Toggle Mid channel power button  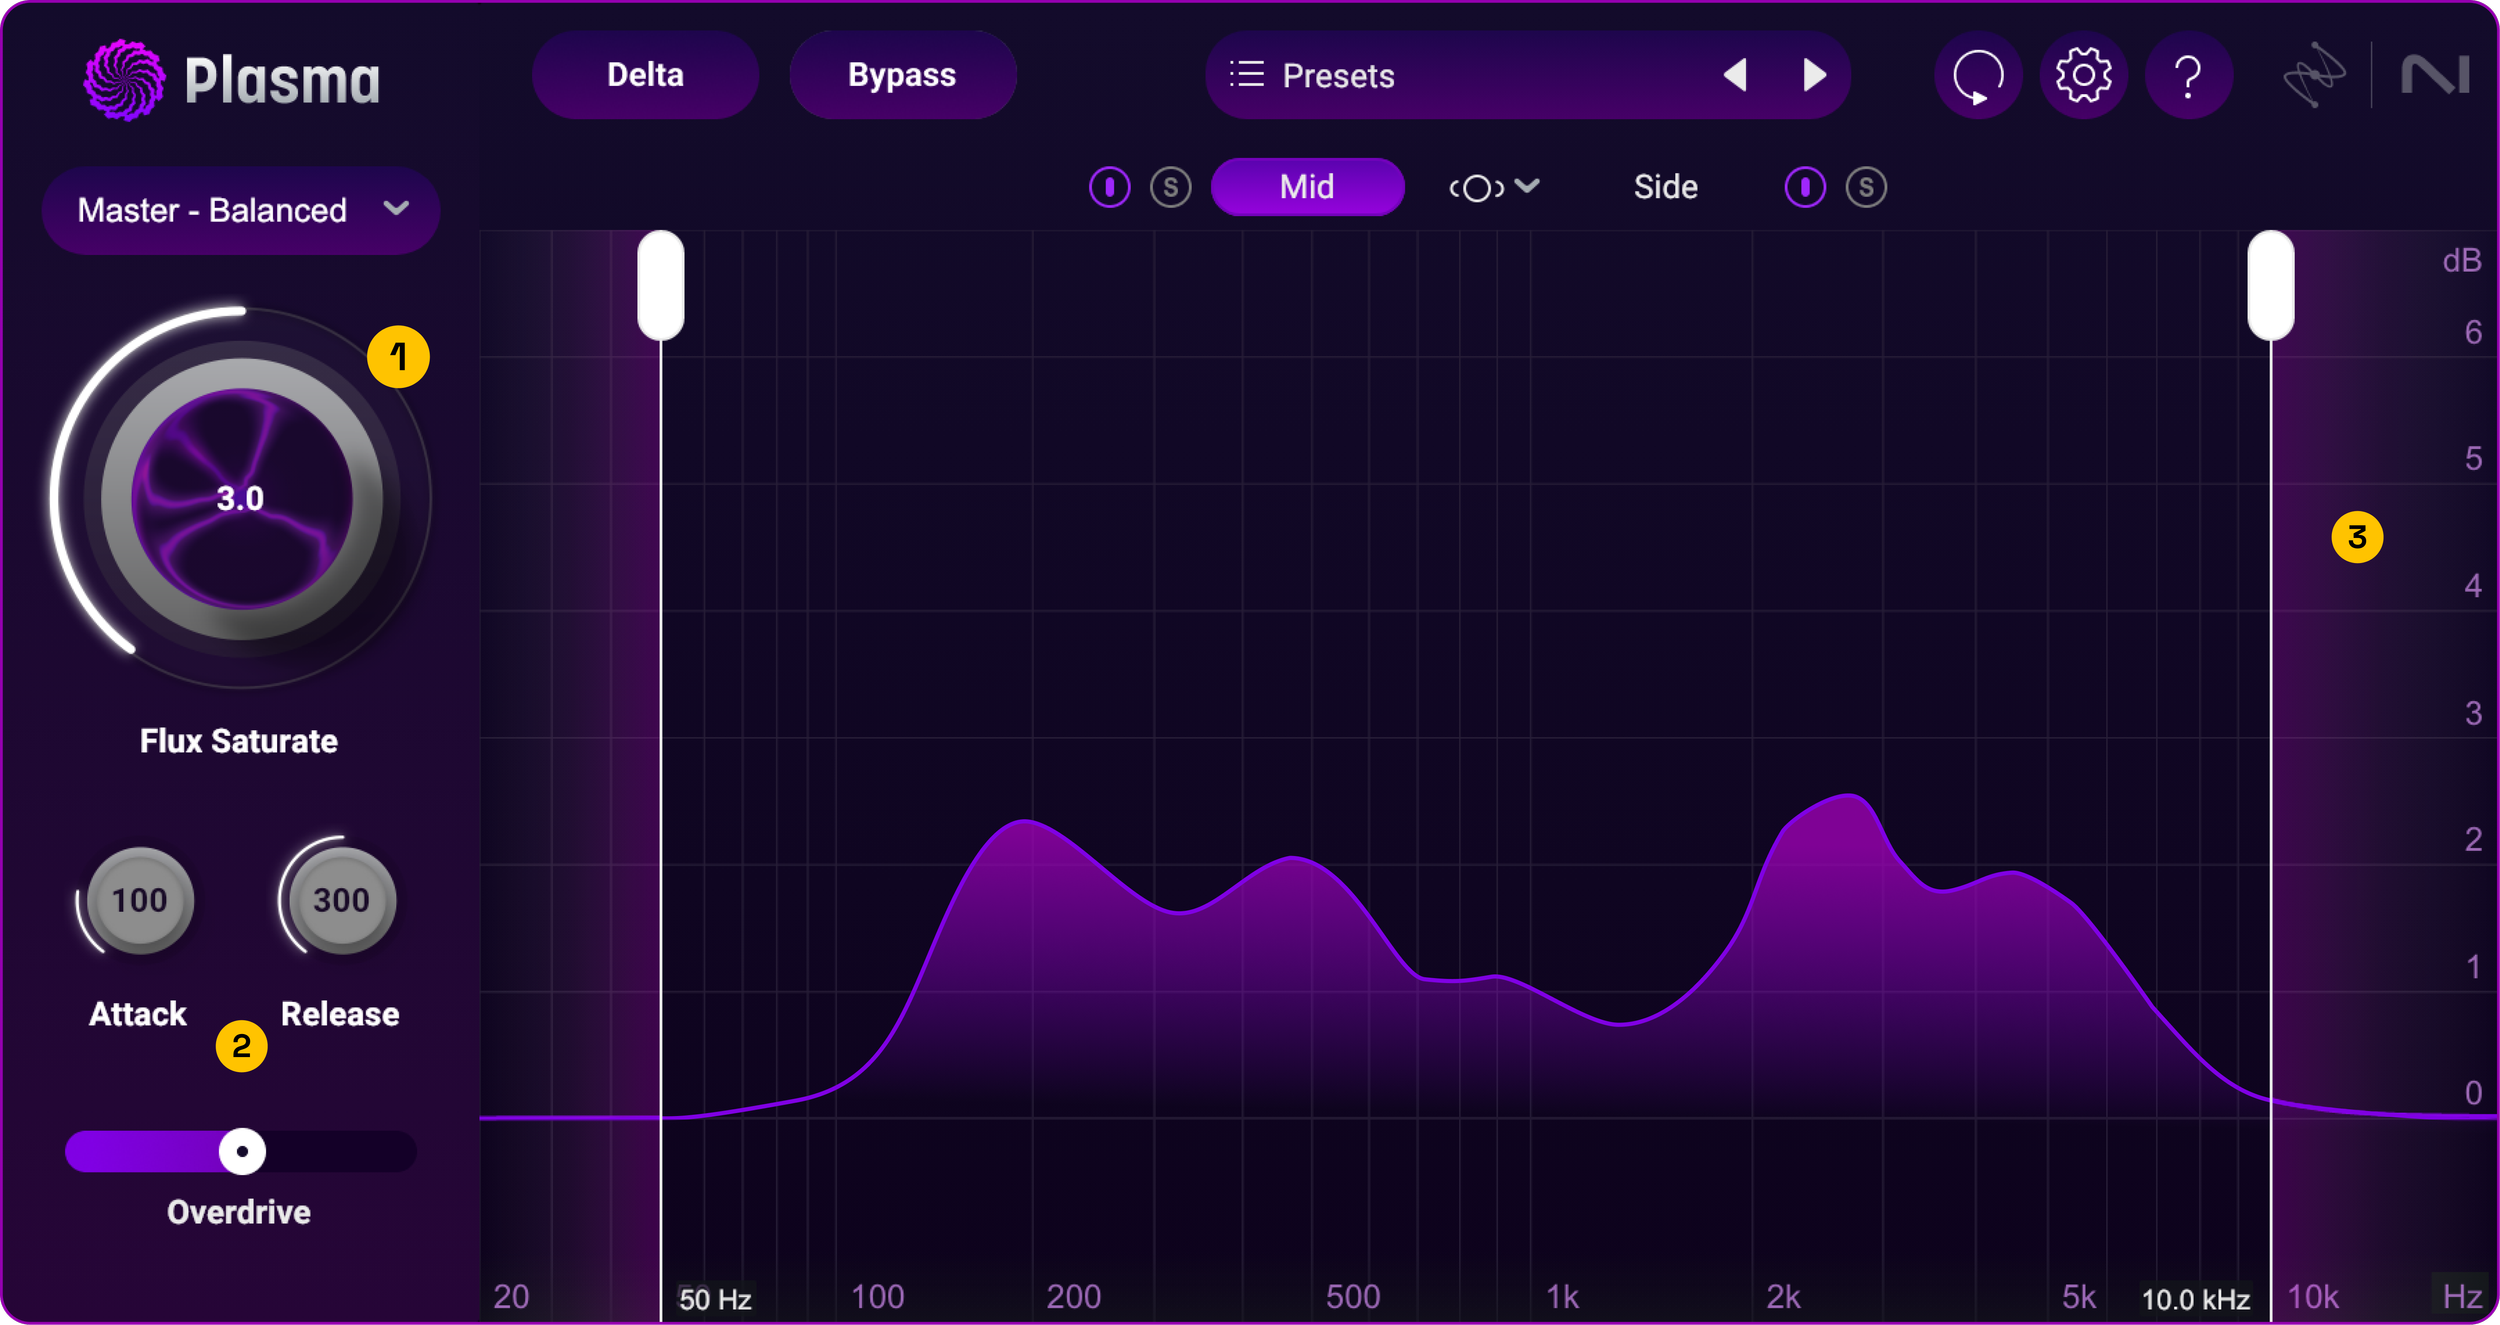pos(1109,187)
